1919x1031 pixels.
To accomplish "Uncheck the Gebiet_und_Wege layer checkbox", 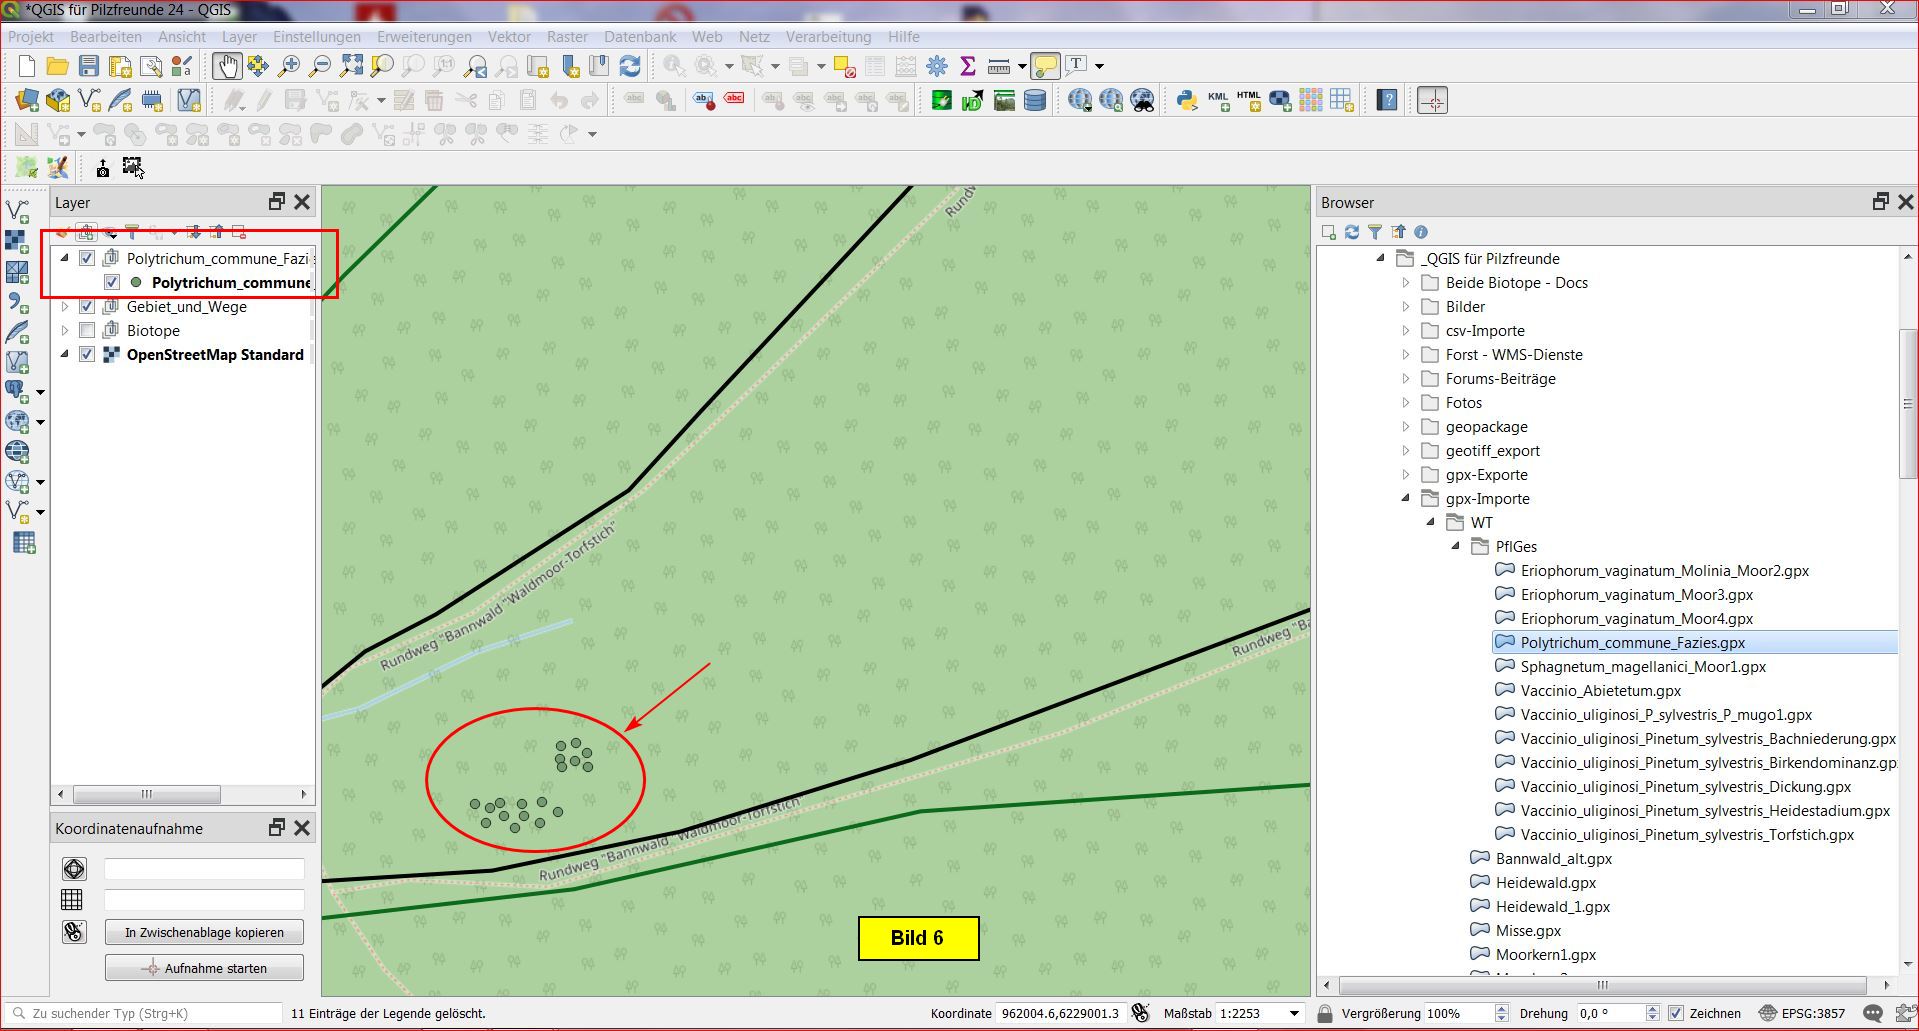I will (x=87, y=307).
